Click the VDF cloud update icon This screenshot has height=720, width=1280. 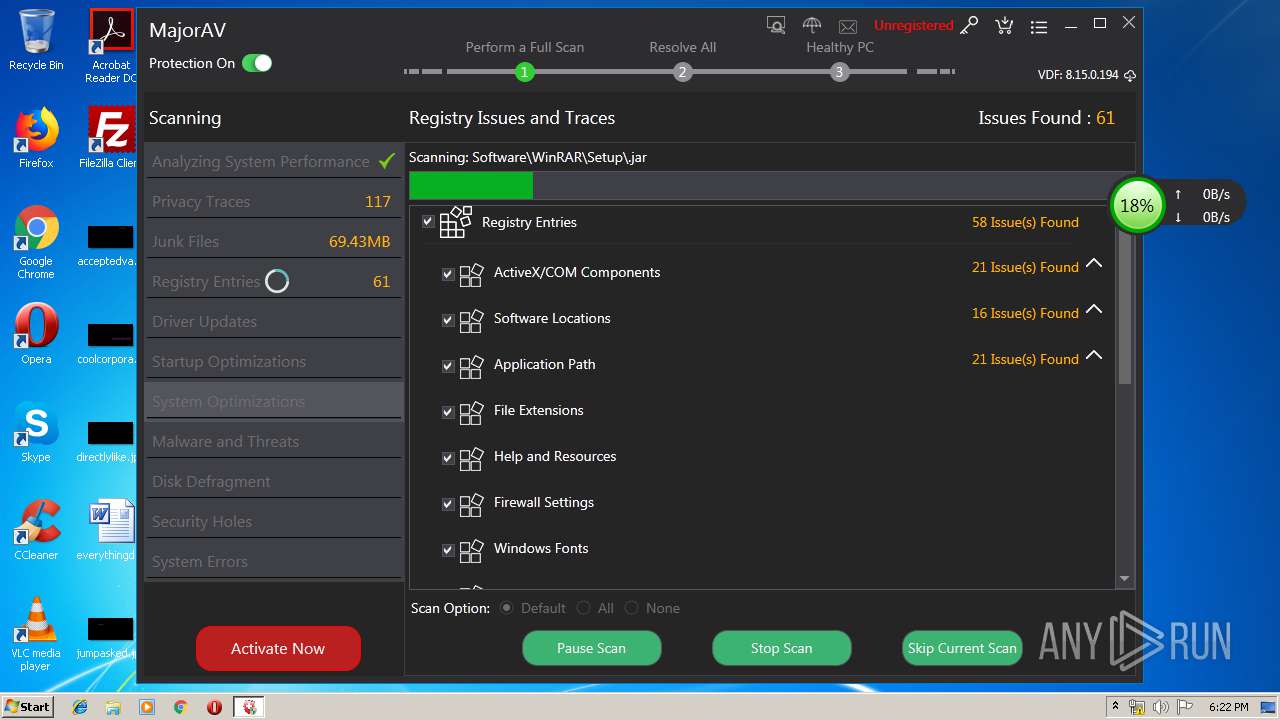point(1130,75)
